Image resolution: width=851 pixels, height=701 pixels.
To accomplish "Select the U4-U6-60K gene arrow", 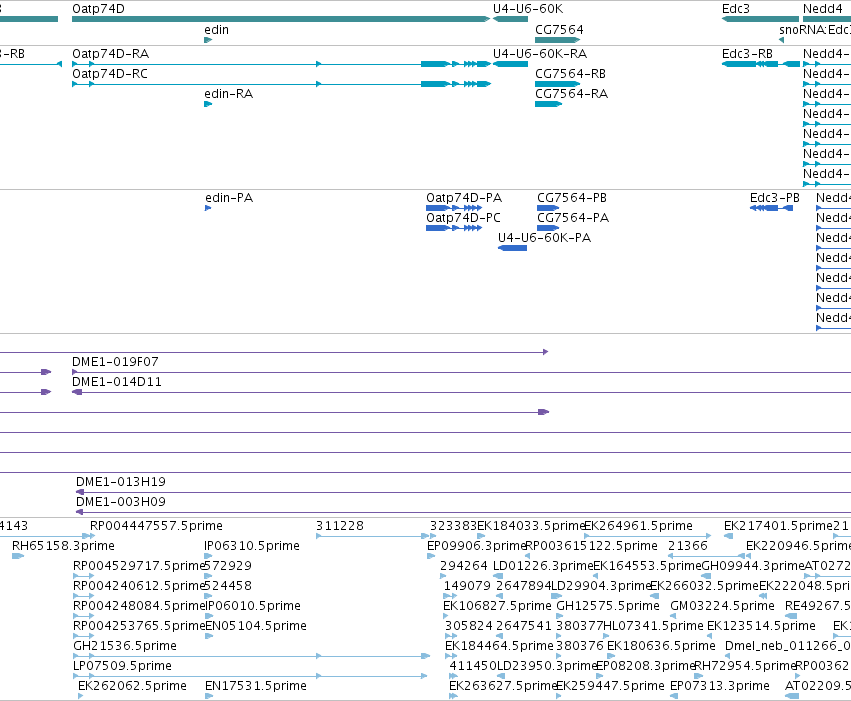I will click(510, 19).
